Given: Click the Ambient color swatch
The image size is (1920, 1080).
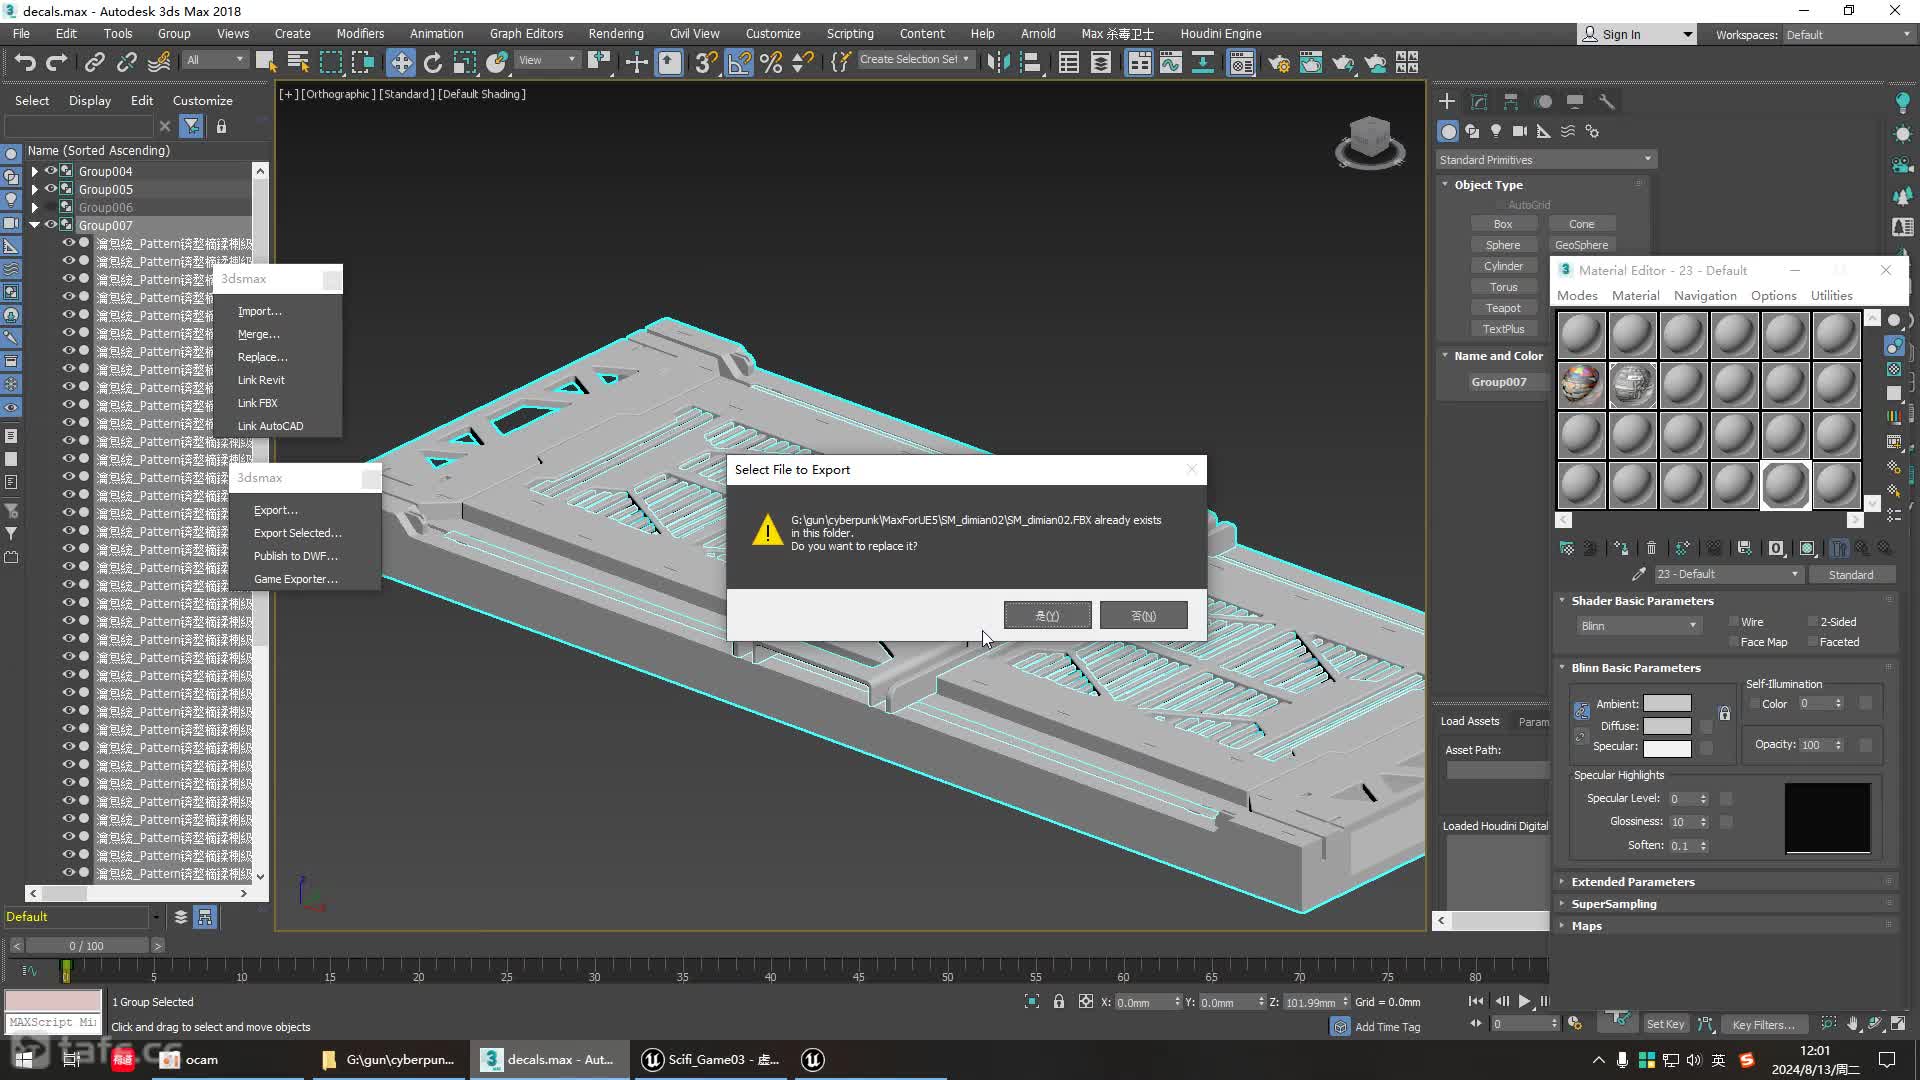Looking at the screenshot, I should coord(1667,704).
